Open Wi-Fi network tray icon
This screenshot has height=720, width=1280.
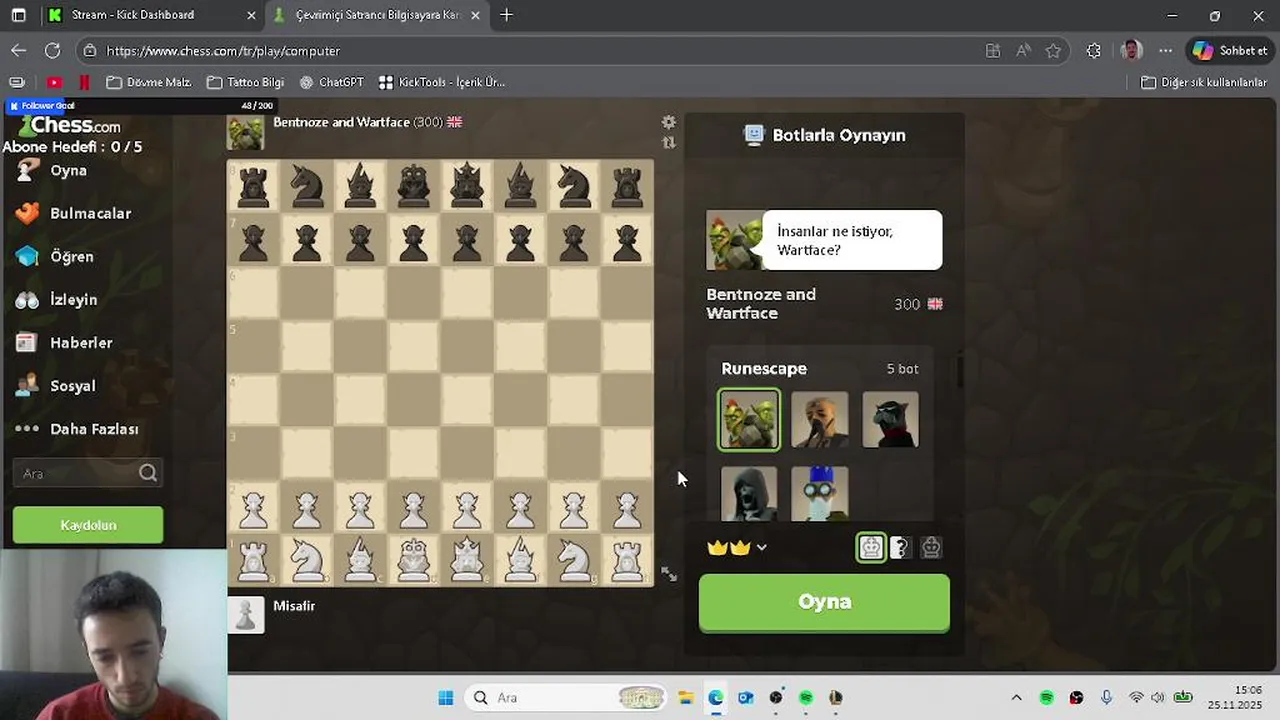[x=1136, y=698]
